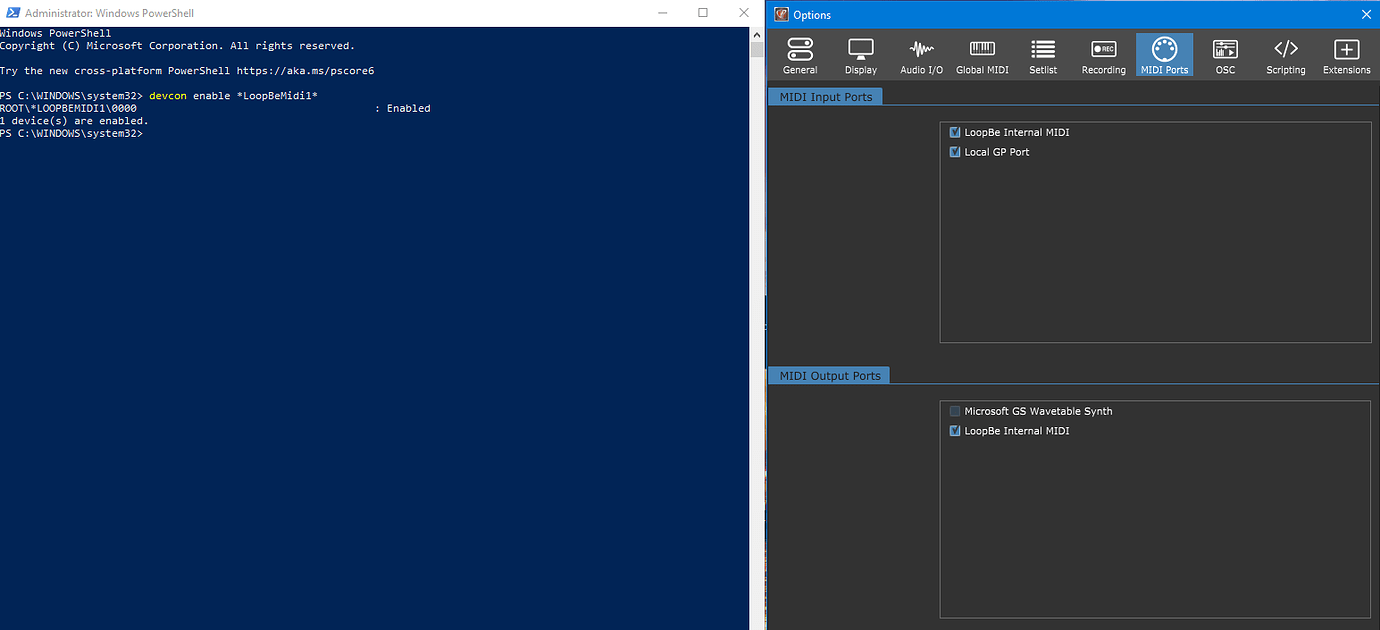Click the PowerShell window title icon

coord(11,13)
